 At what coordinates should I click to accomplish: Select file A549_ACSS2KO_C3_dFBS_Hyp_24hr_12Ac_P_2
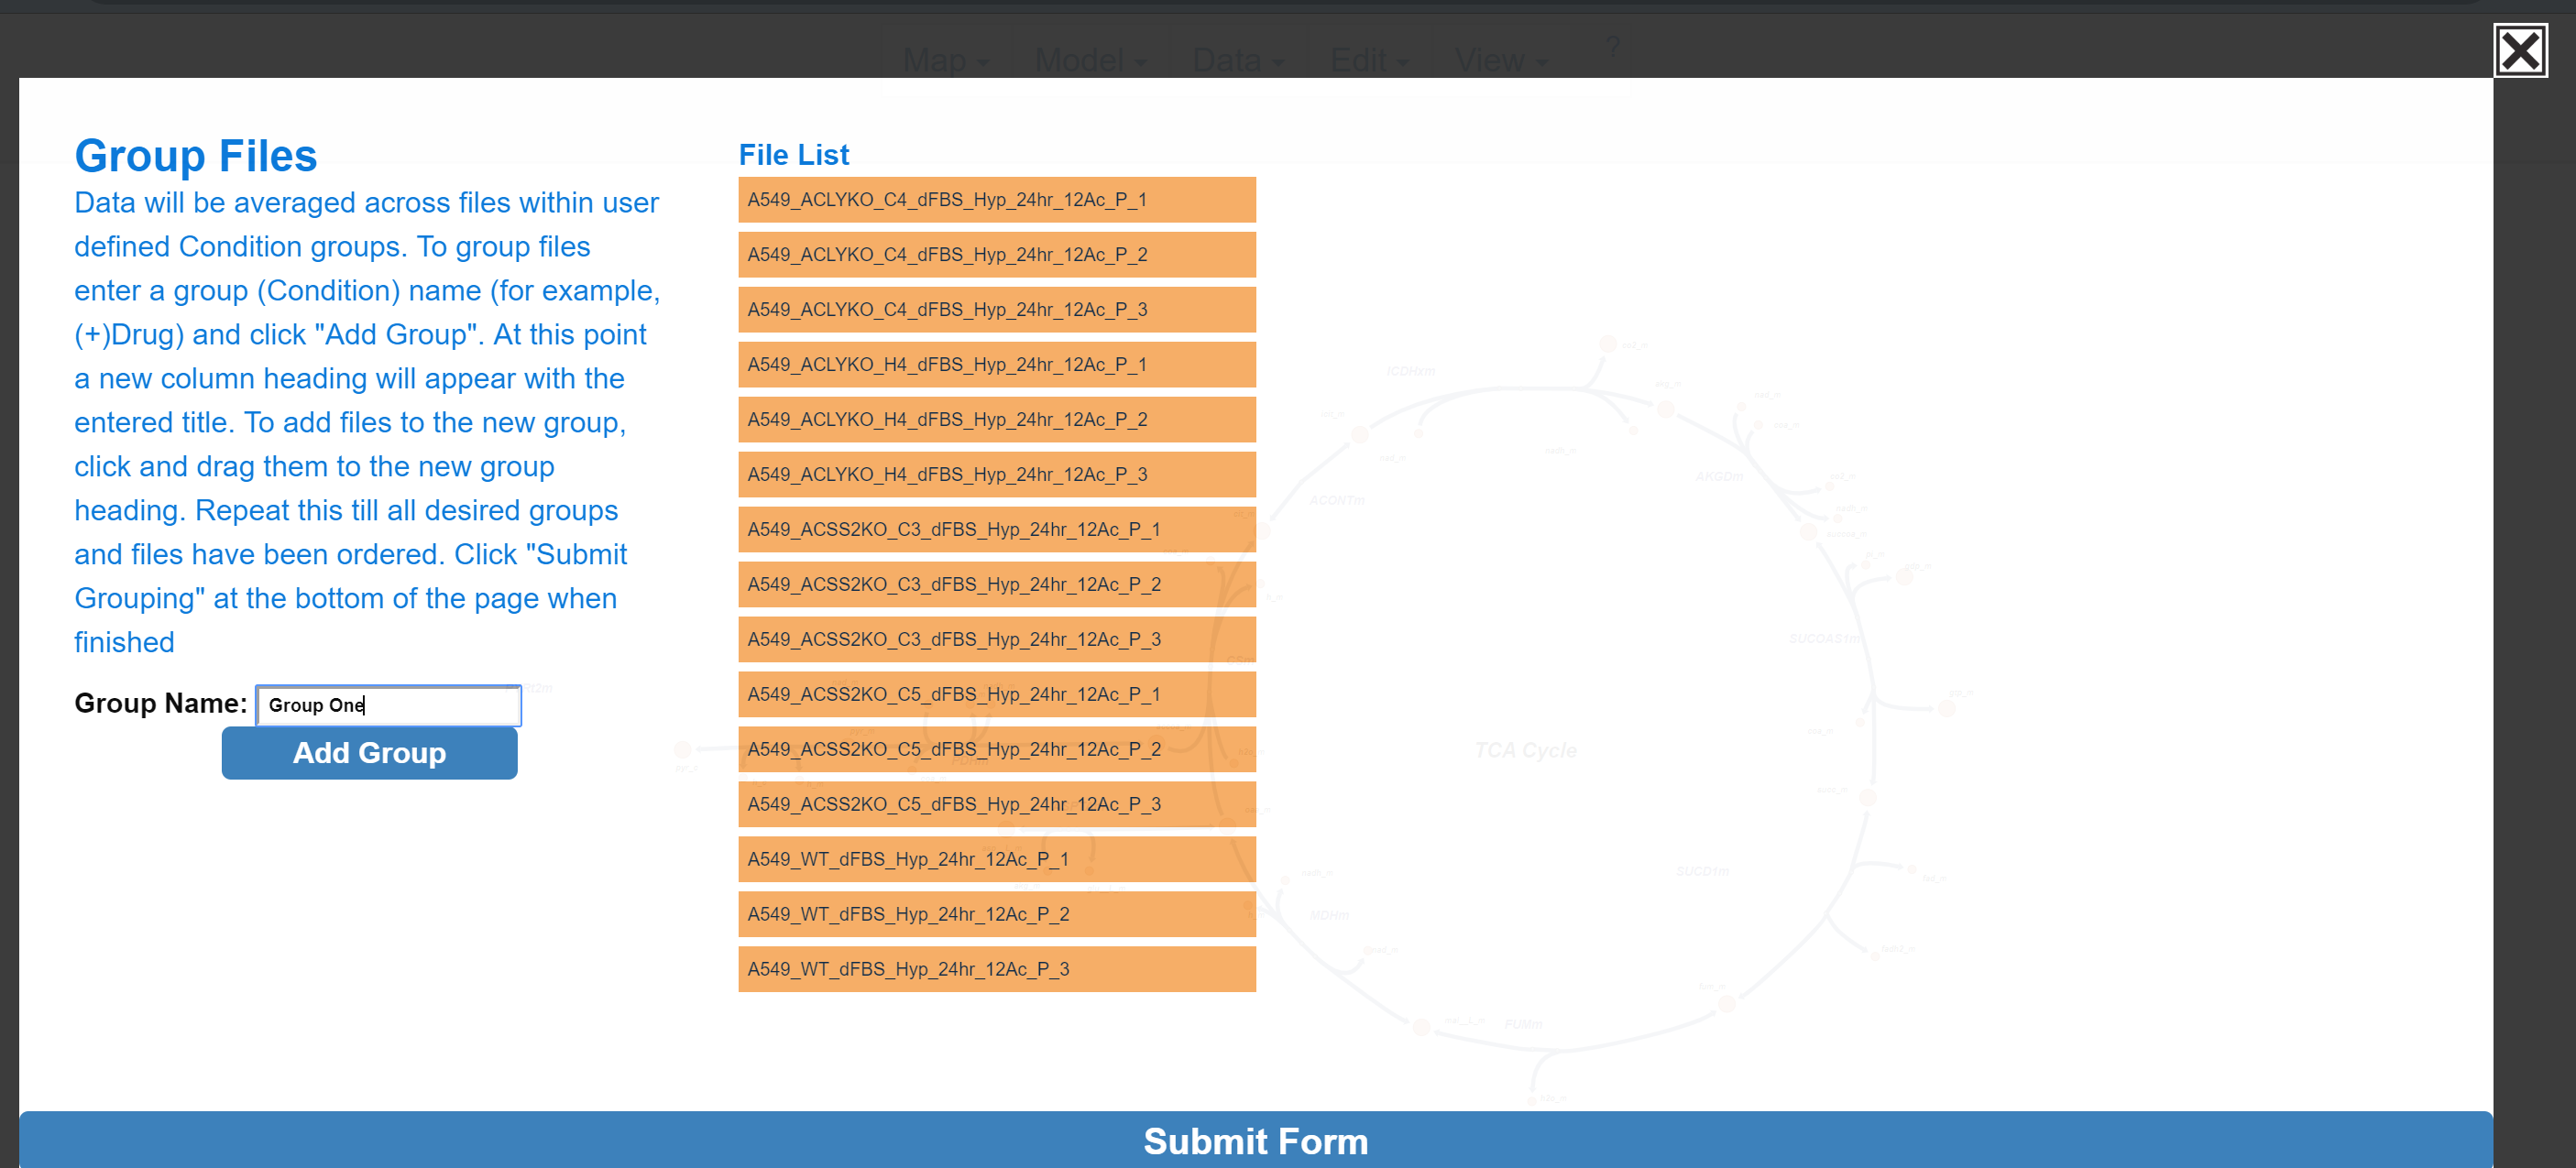(x=996, y=585)
